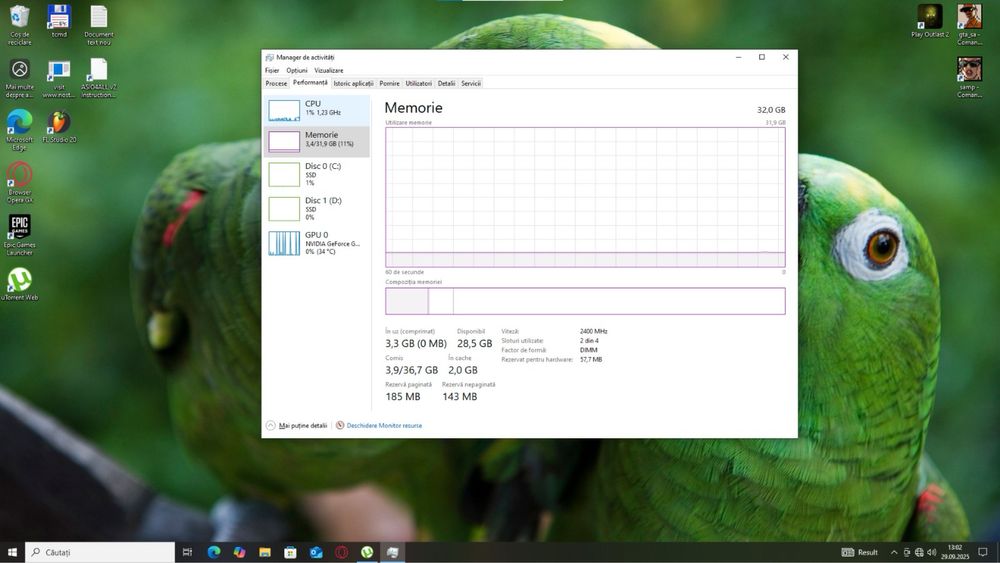Open the Recycle Bin desktop icon
The height and width of the screenshot is (563, 1000).
[20, 26]
